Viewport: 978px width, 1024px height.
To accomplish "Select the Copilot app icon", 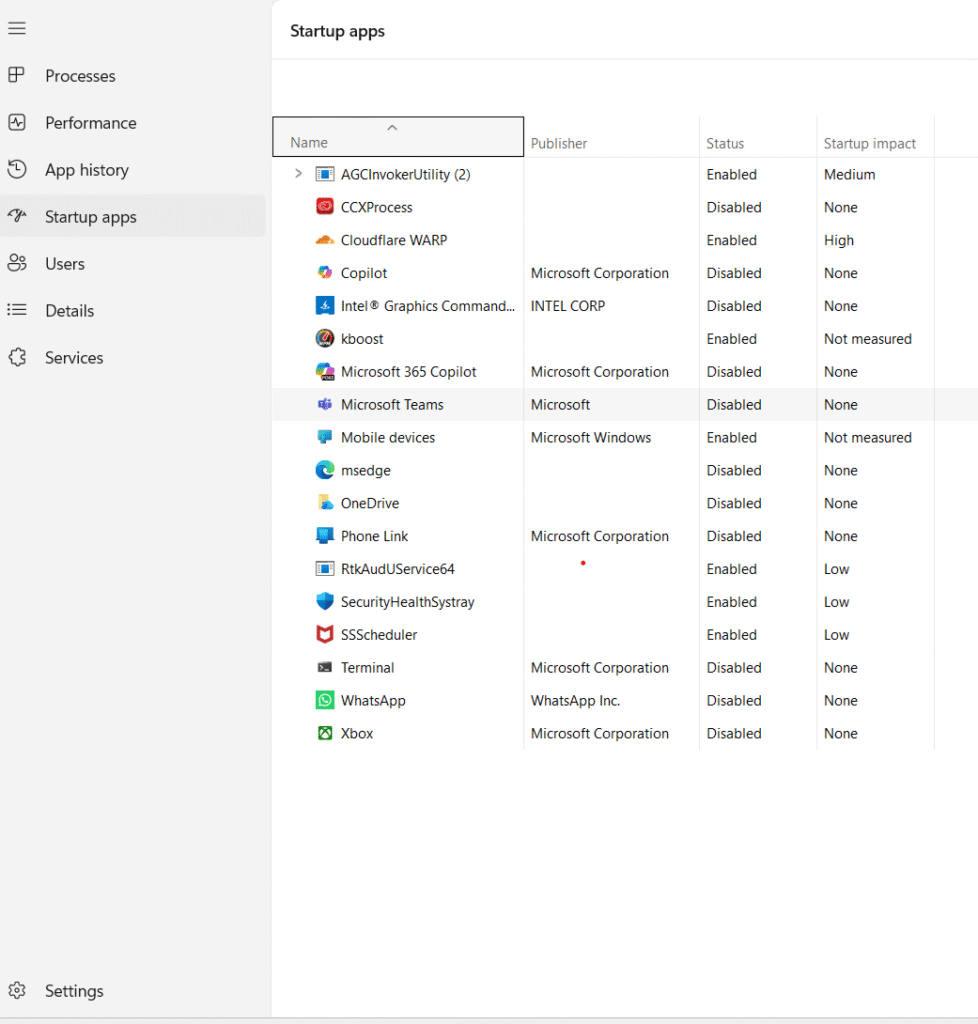I will pos(325,272).
